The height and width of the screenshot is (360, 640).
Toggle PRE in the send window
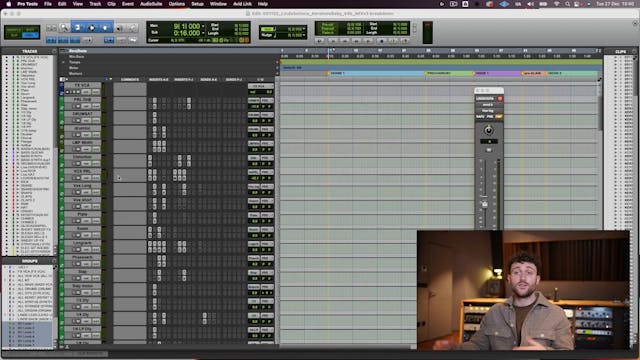click(490, 117)
